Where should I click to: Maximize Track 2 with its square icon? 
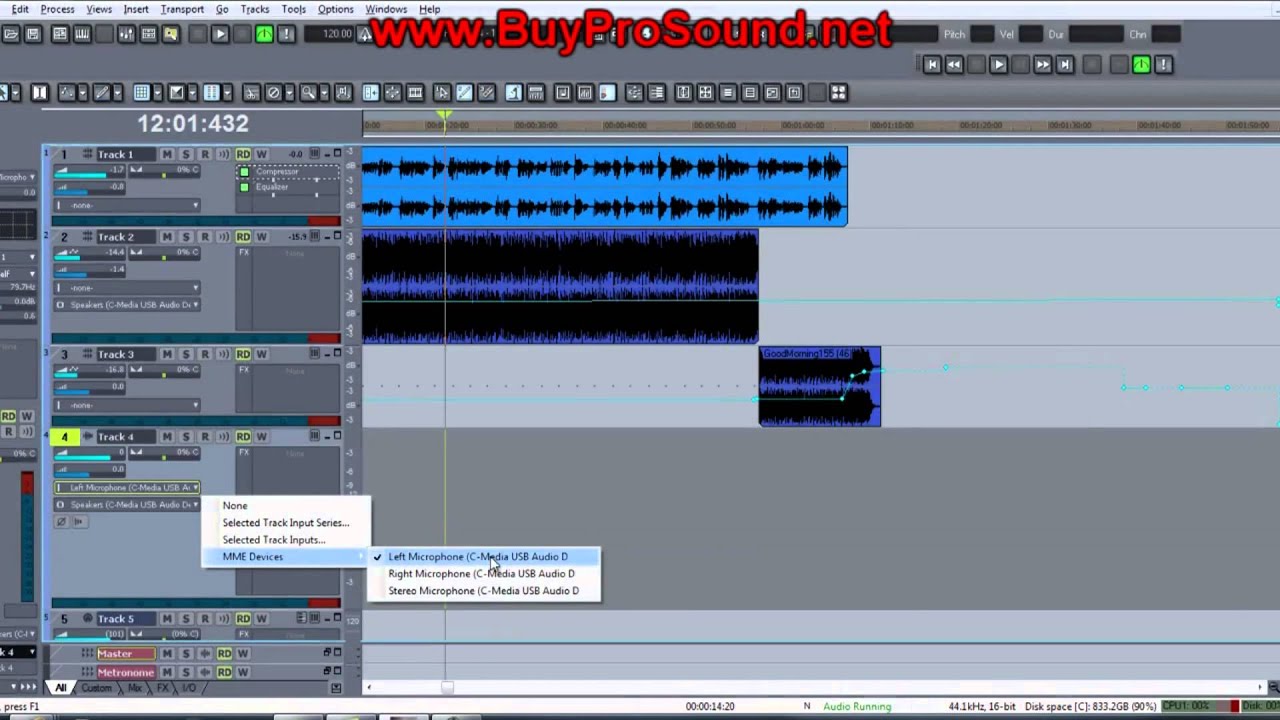click(x=337, y=236)
